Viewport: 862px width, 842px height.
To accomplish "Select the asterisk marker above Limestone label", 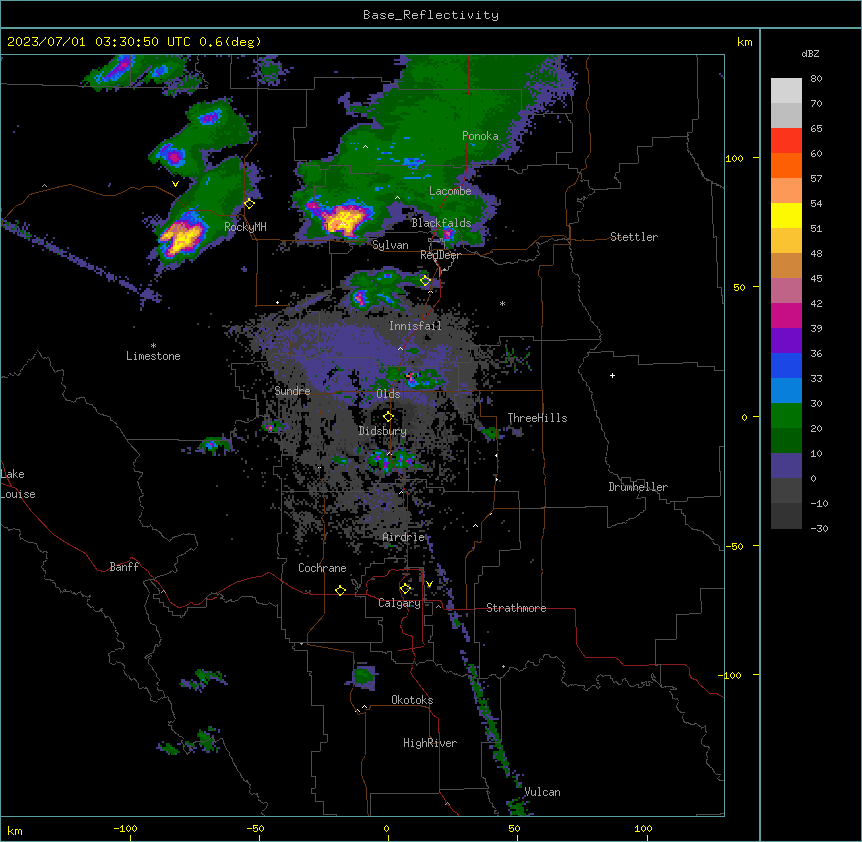I will pos(153,346).
